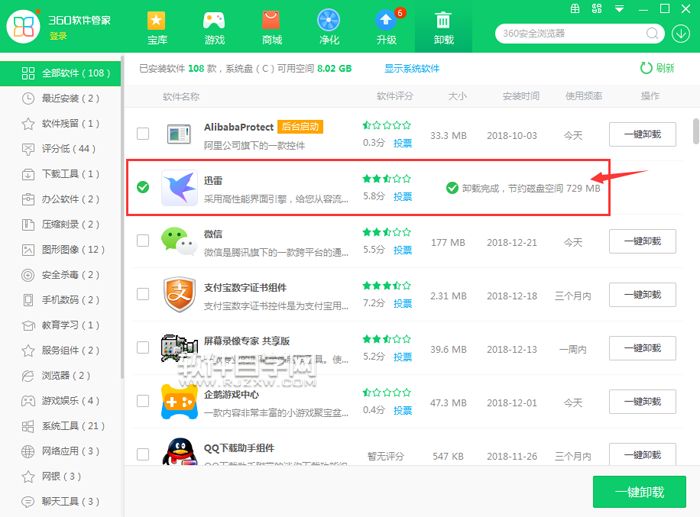Select 图形图像 (12) category
700x517 pixels.
click(61, 250)
